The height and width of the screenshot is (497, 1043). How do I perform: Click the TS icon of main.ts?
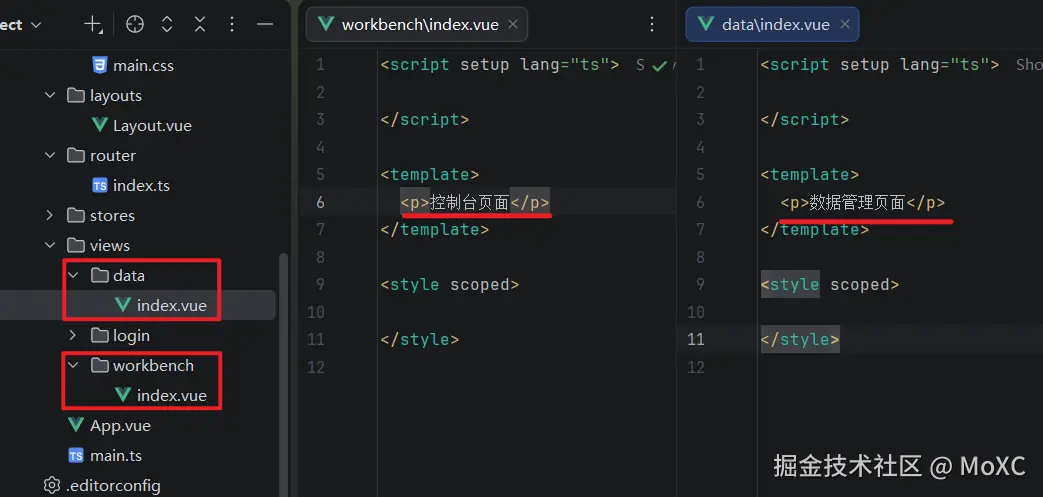click(x=76, y=456)
